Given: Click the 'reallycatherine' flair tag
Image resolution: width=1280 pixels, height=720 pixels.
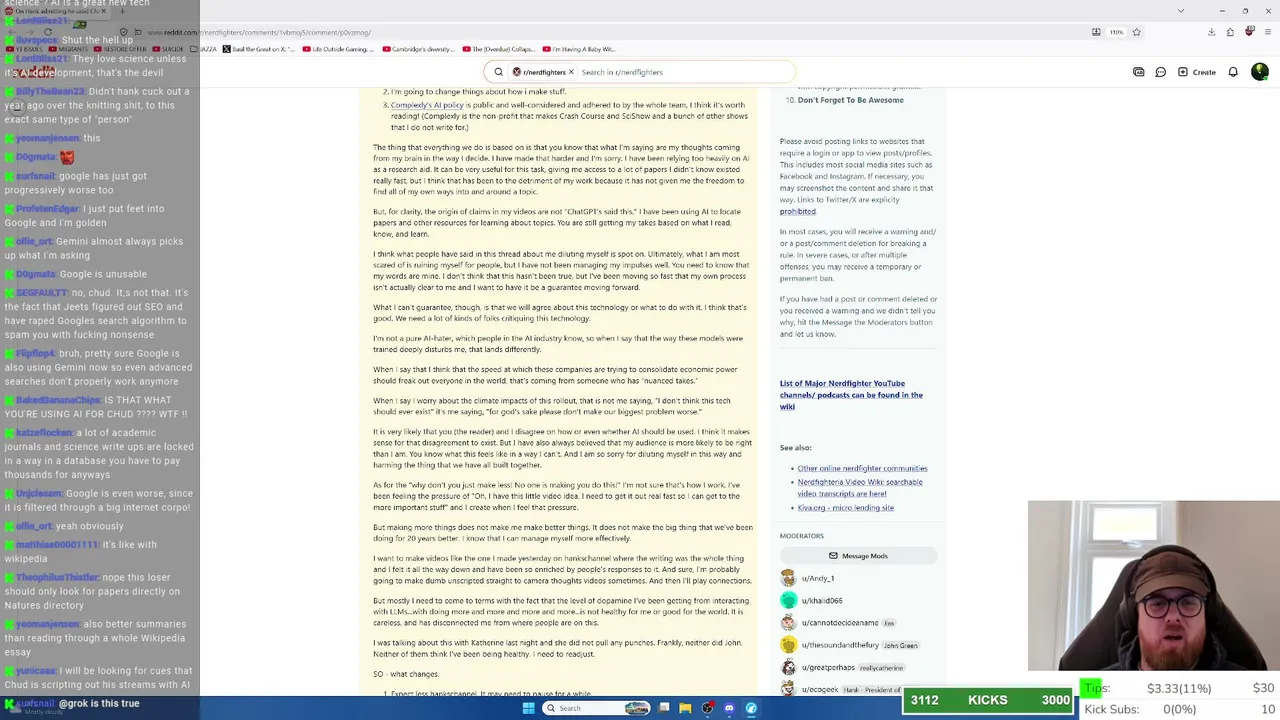Looking at the screenshot, I should click(881, 667).
